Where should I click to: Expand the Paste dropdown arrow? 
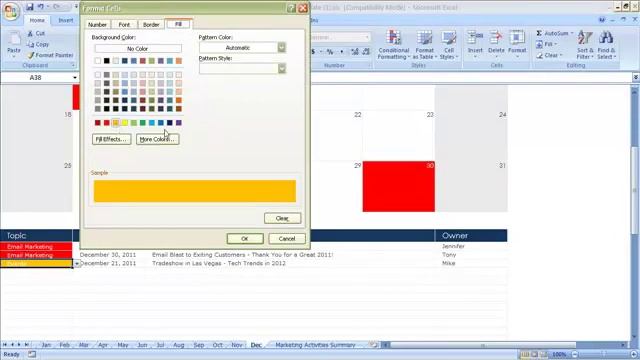pyautogui.click(x=14, y=56)
